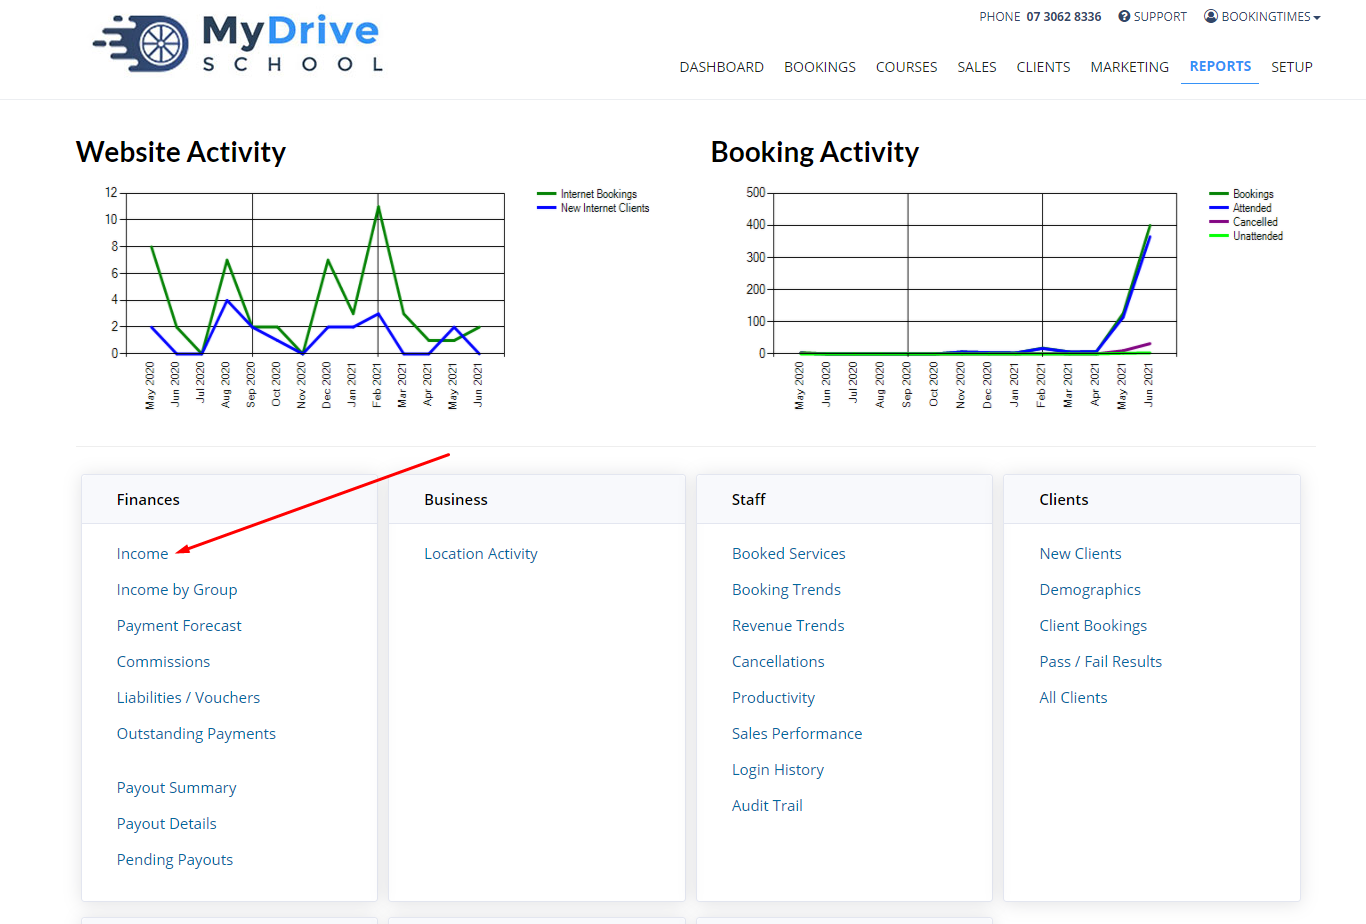Open the Booked Services report
The image size is (1366, 924).
(x=788, y=554)
